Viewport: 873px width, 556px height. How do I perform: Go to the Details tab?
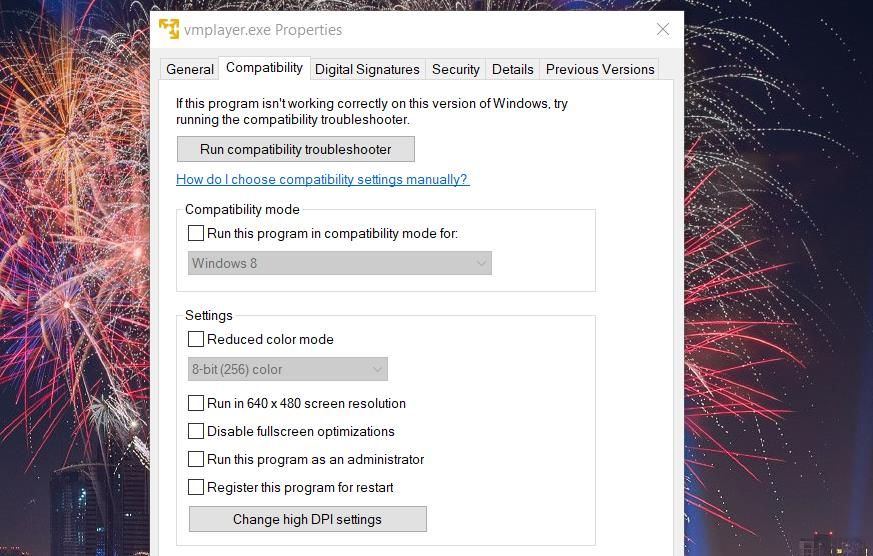click(512, 69)
